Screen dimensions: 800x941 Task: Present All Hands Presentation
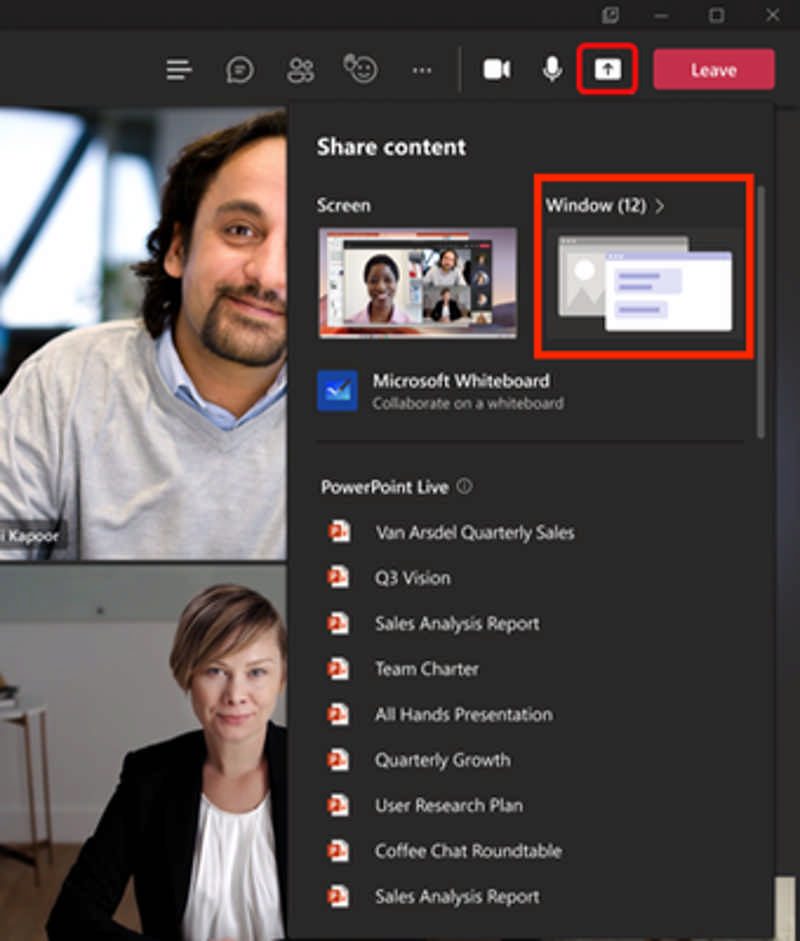coord(463,714)
